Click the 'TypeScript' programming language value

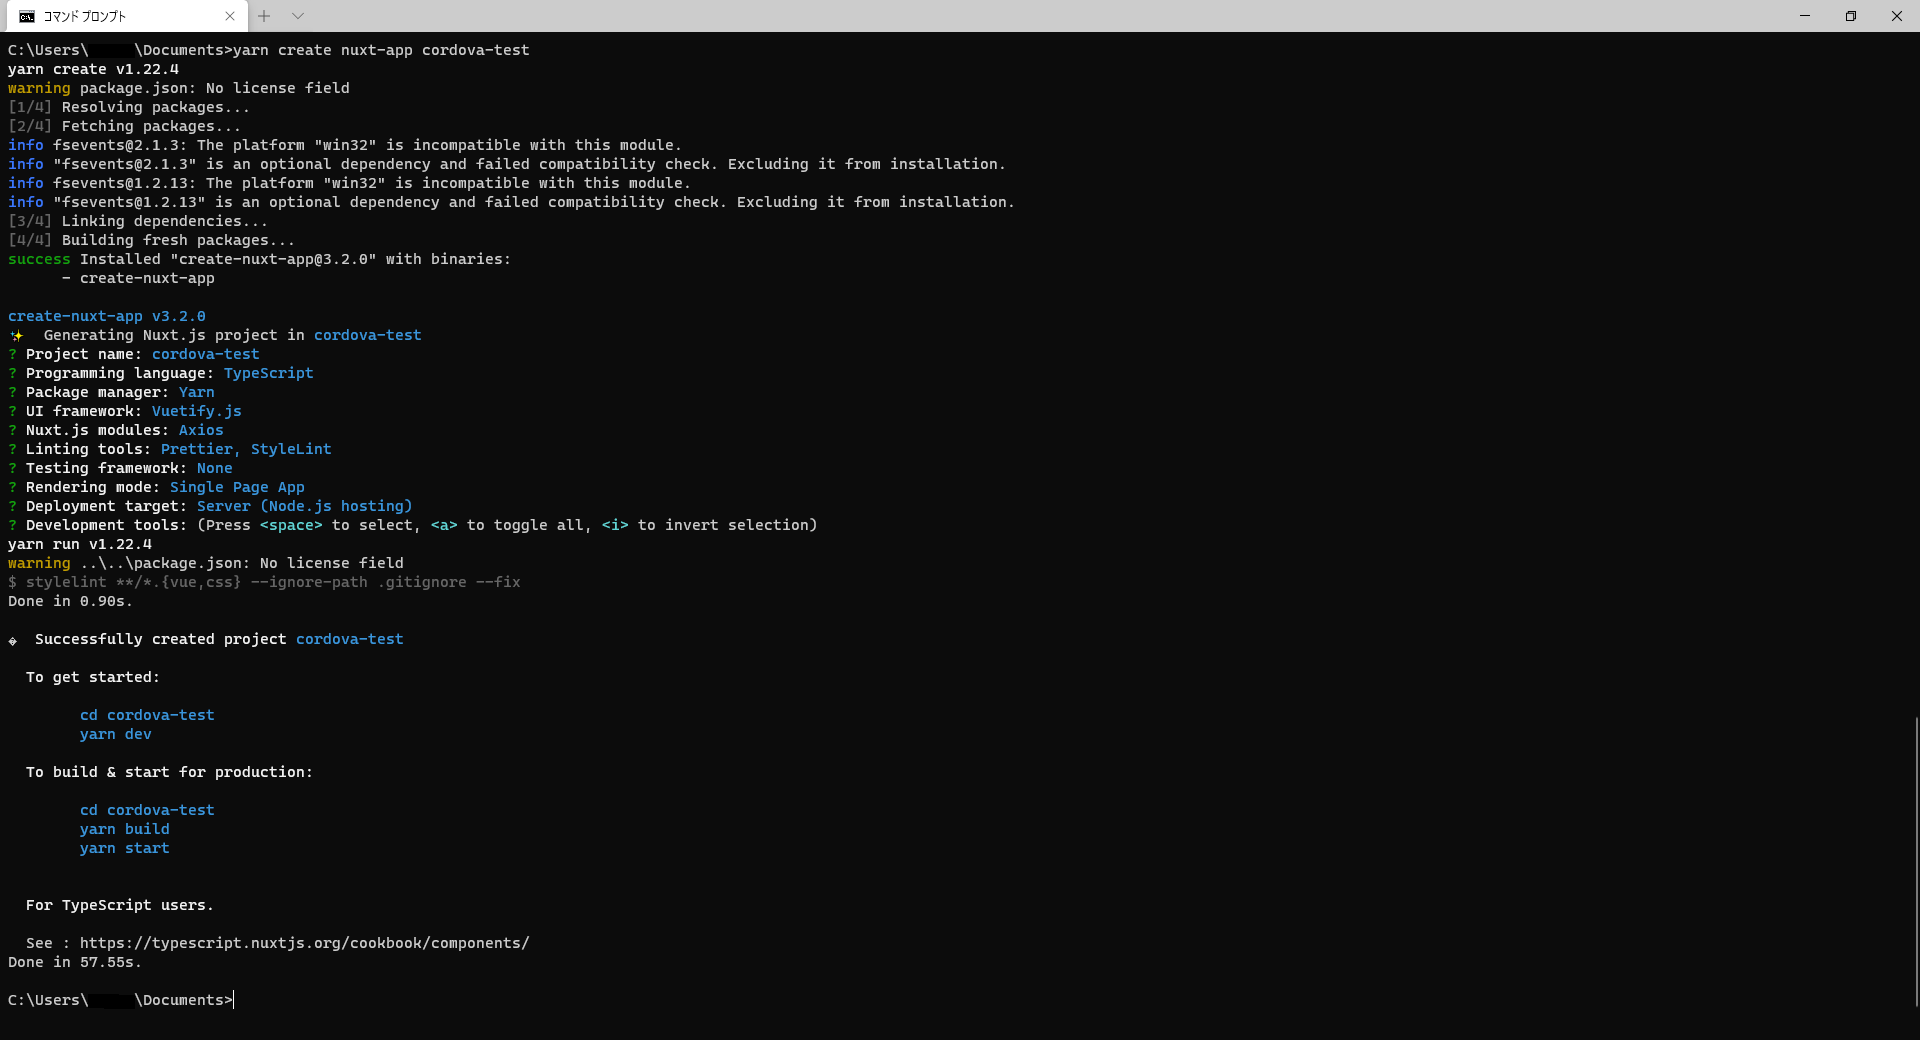[x=269, y=373]
